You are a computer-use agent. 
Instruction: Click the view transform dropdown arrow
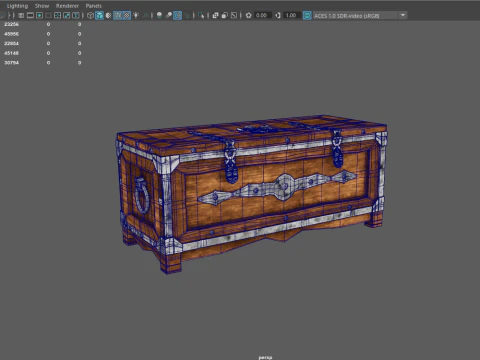[403, 15]
